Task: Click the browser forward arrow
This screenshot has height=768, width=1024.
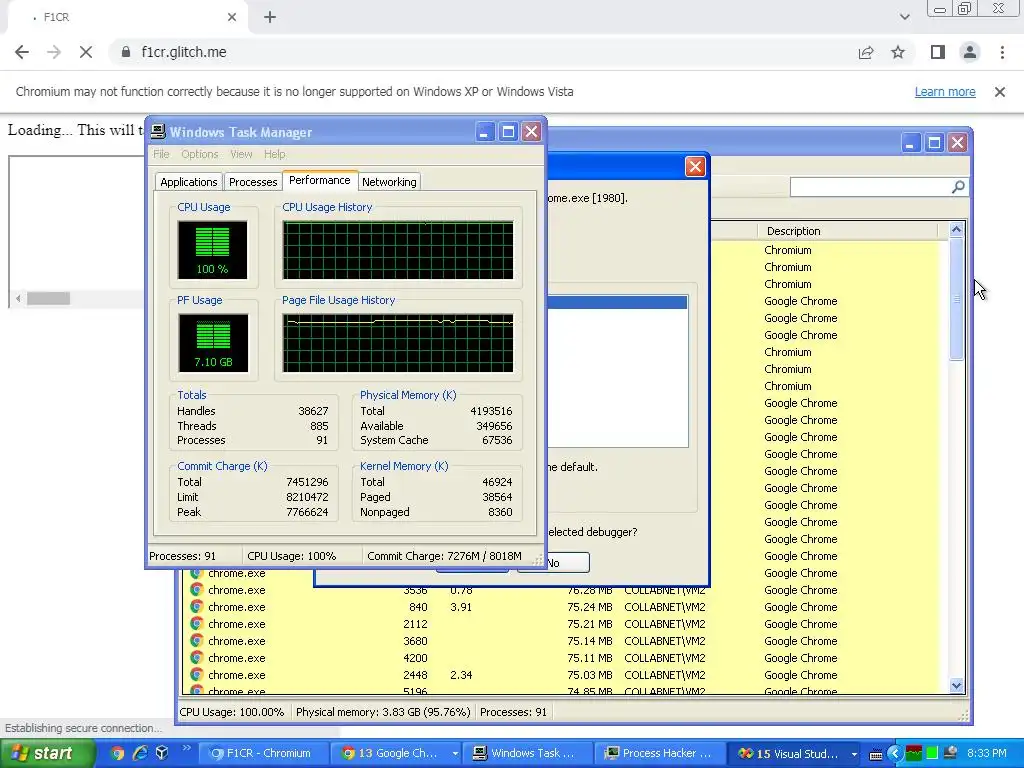Action: pos(54,52)
